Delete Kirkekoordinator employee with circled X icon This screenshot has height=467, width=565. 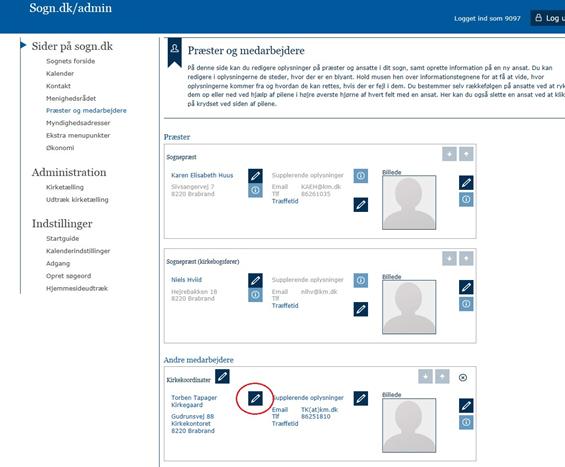coord(463,378)
